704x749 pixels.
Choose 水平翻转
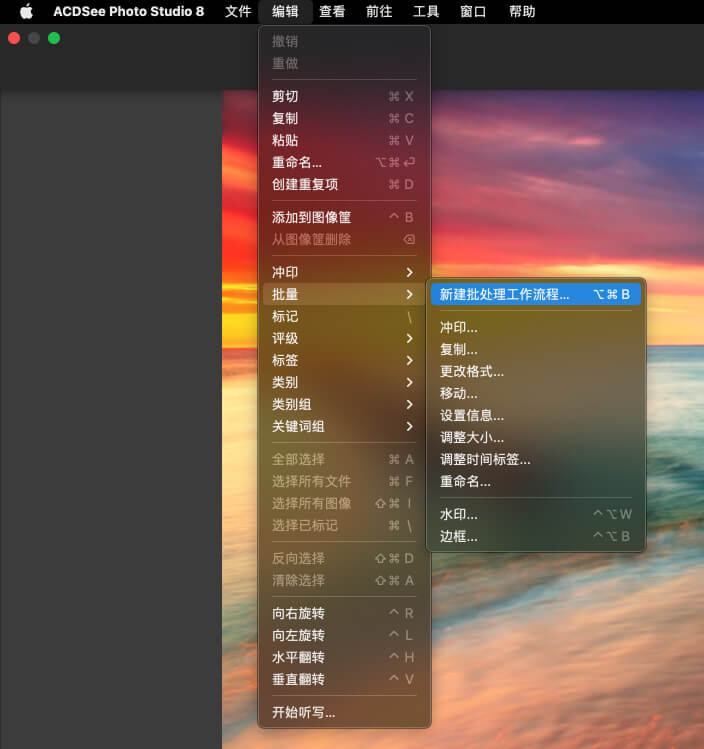point(344,657)
